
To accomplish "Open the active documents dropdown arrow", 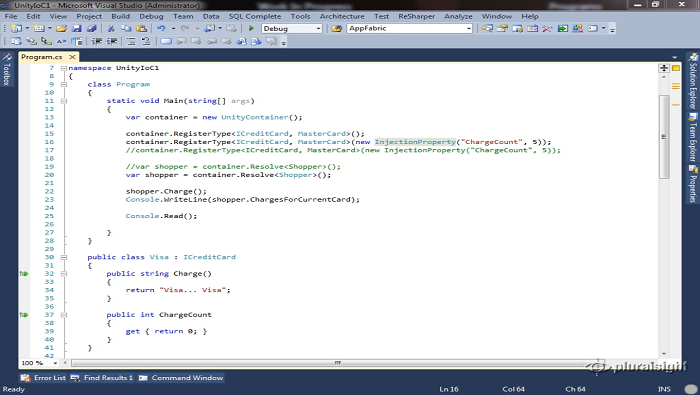I will (x=675, y=57).
